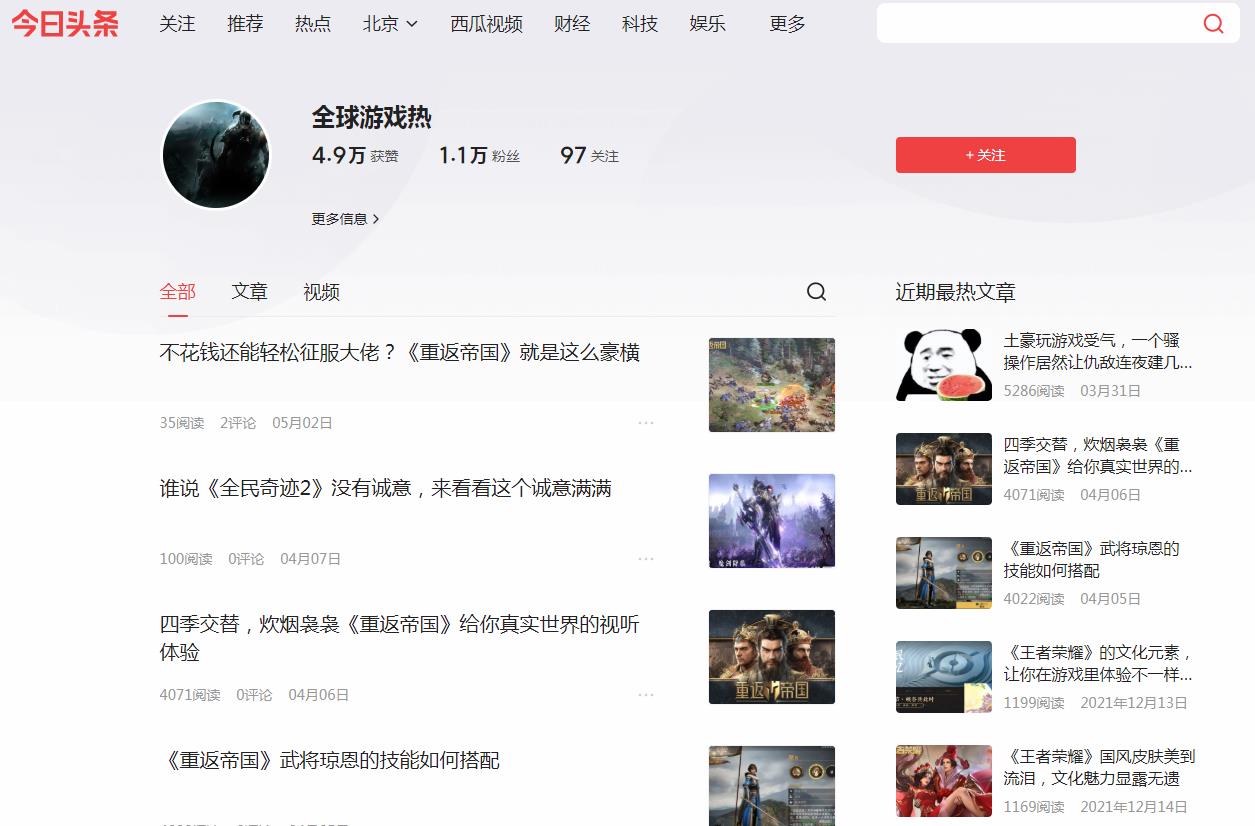Screen dimensions: 1255x826
Task: Click sidebar thumbnail dated 2021年12月14日
Action: point(944,781)
